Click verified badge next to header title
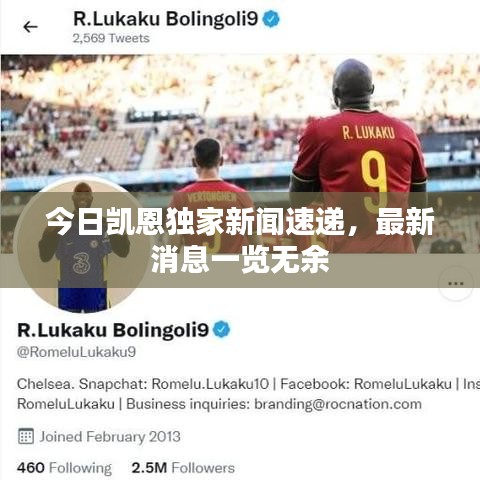Viewport: 480px width, 480px height. click(271, 19)
